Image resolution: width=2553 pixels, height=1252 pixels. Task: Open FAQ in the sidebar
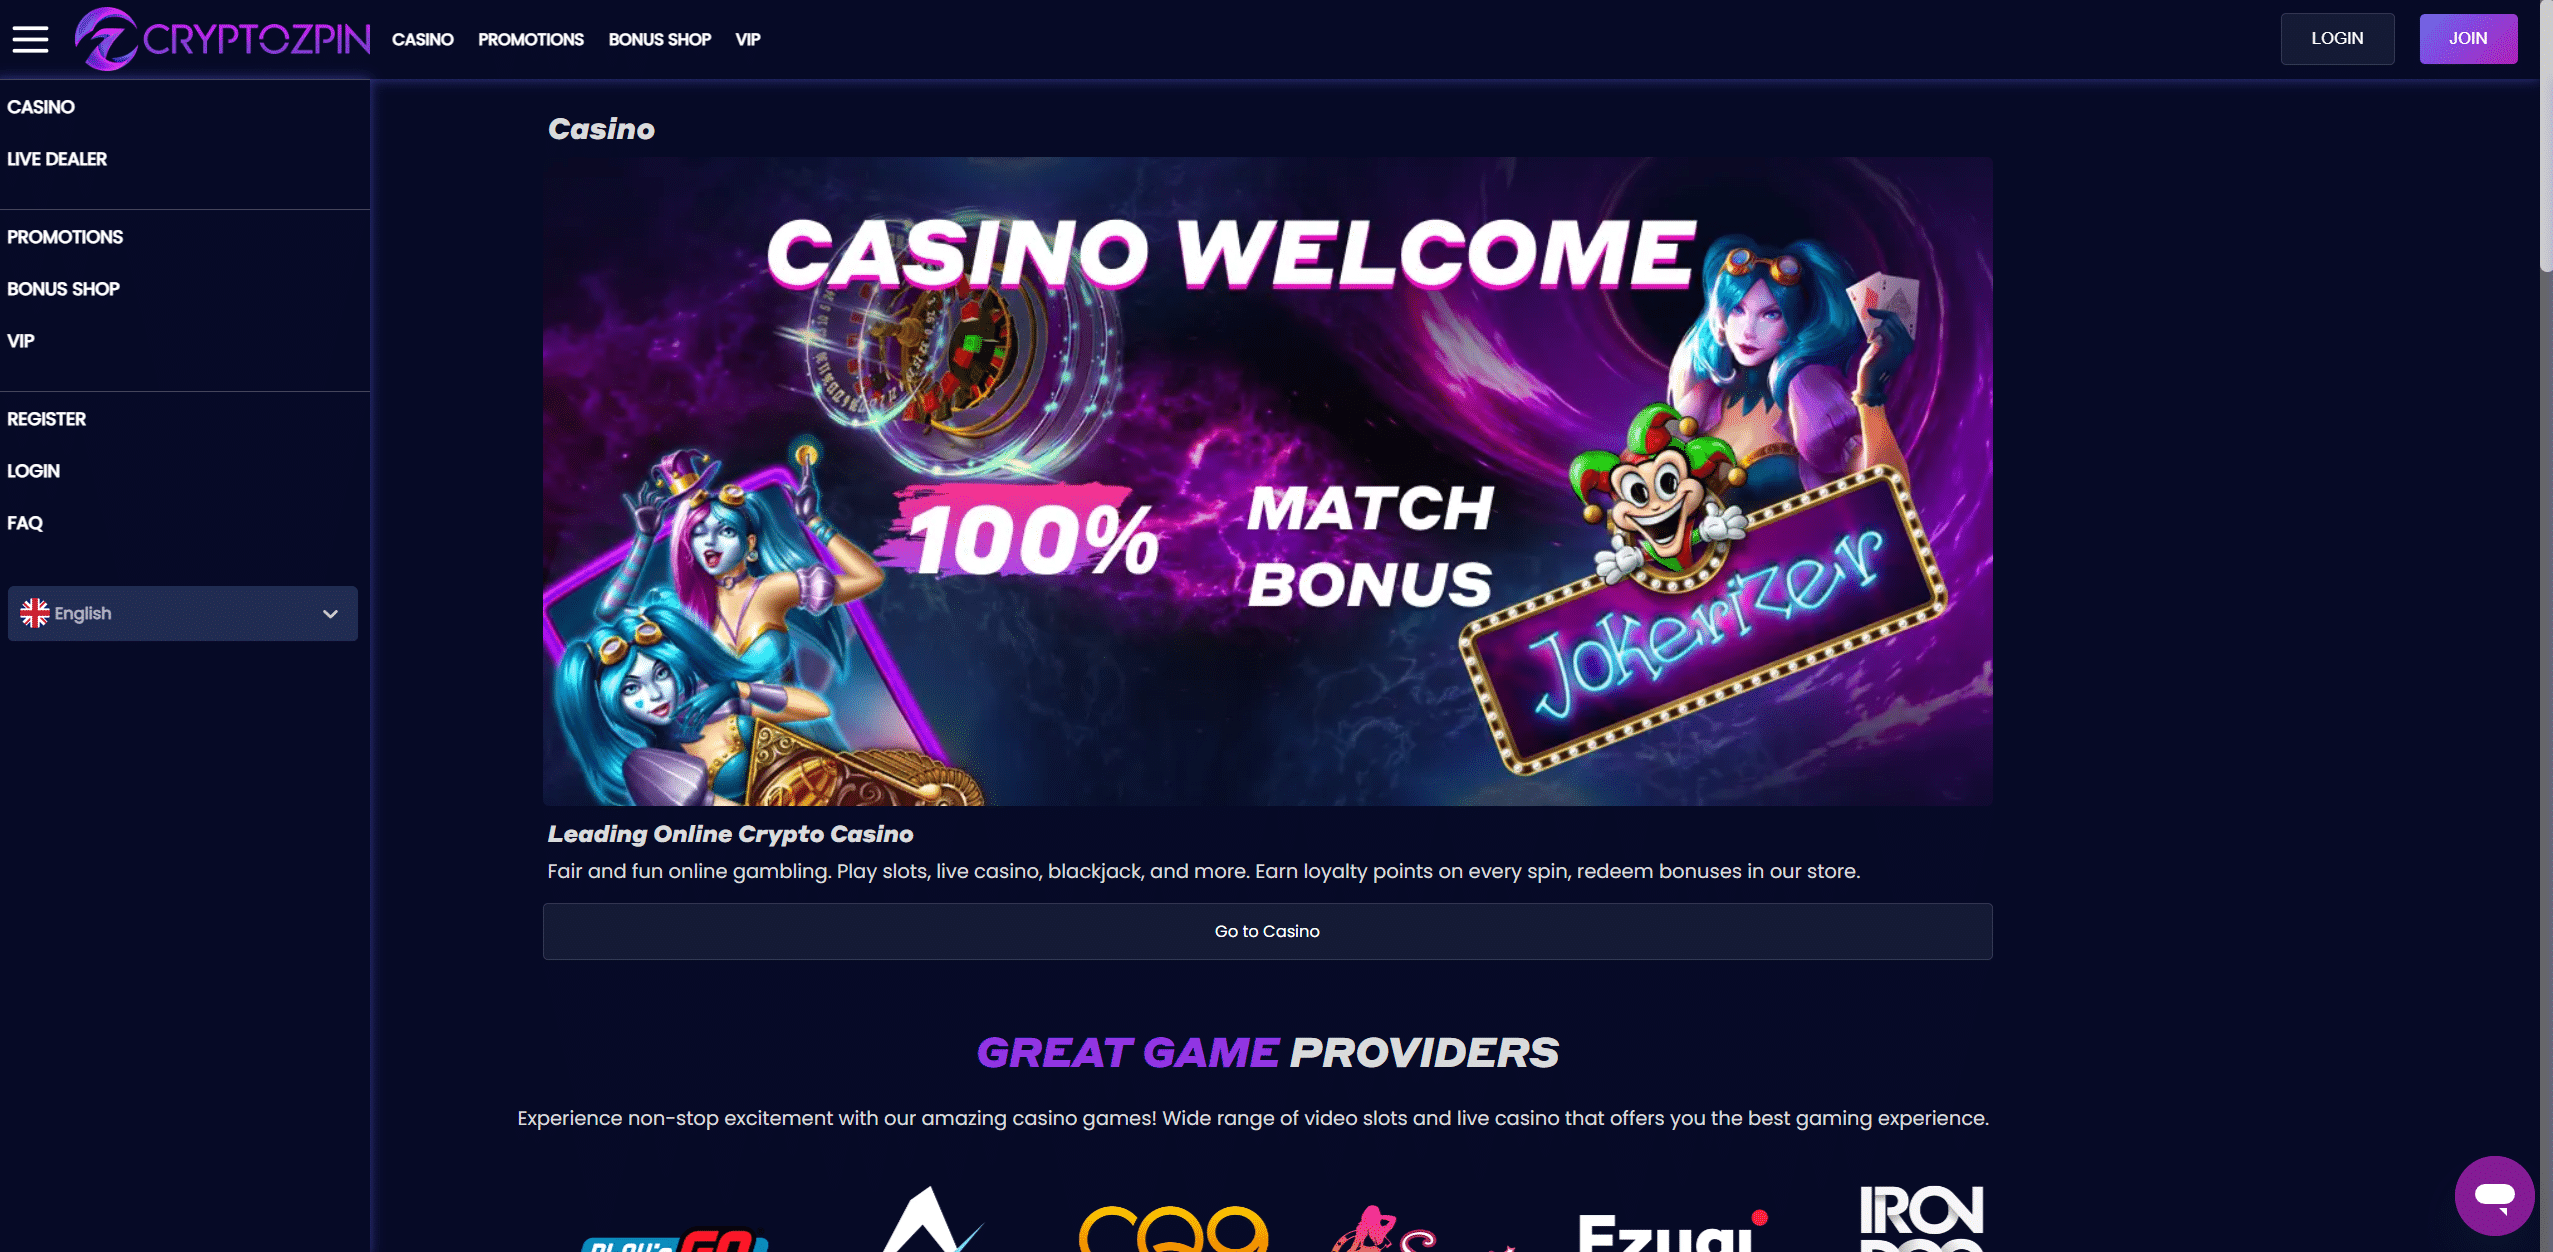click(25, 523)
